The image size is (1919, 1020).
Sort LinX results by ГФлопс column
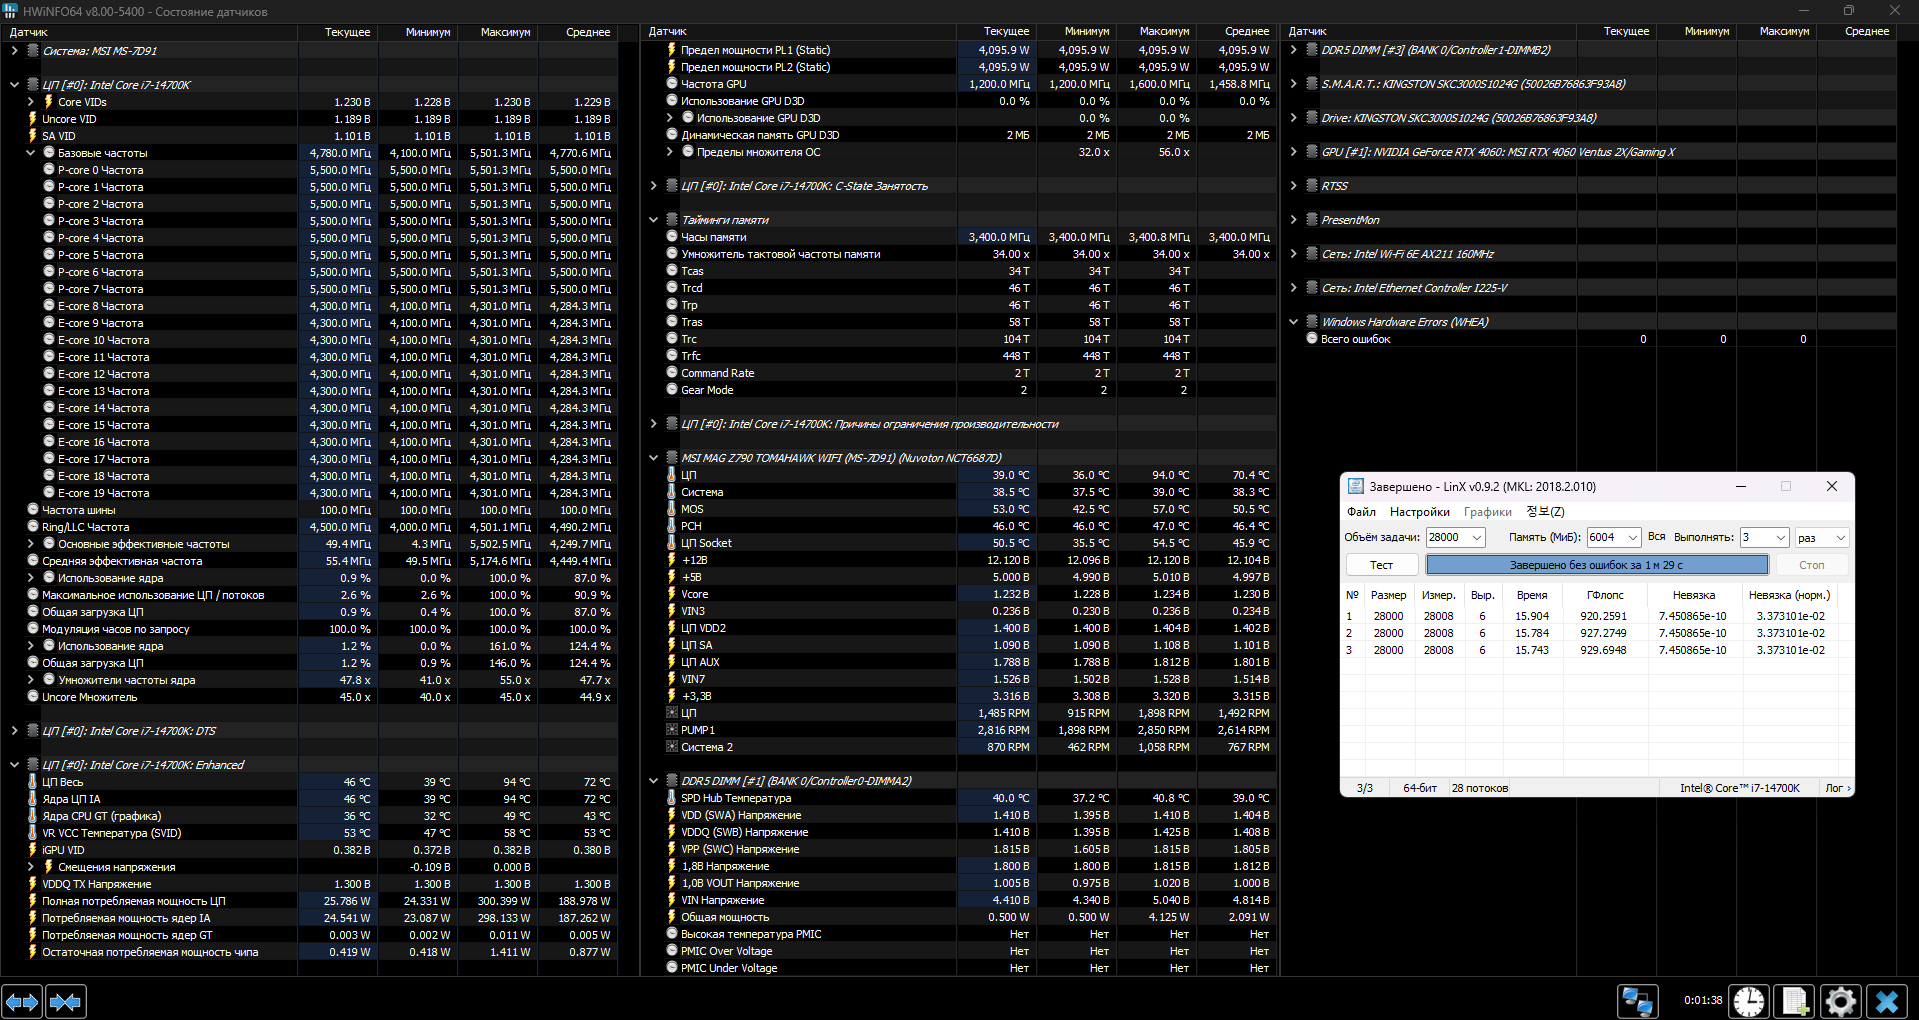(1605, 595)
